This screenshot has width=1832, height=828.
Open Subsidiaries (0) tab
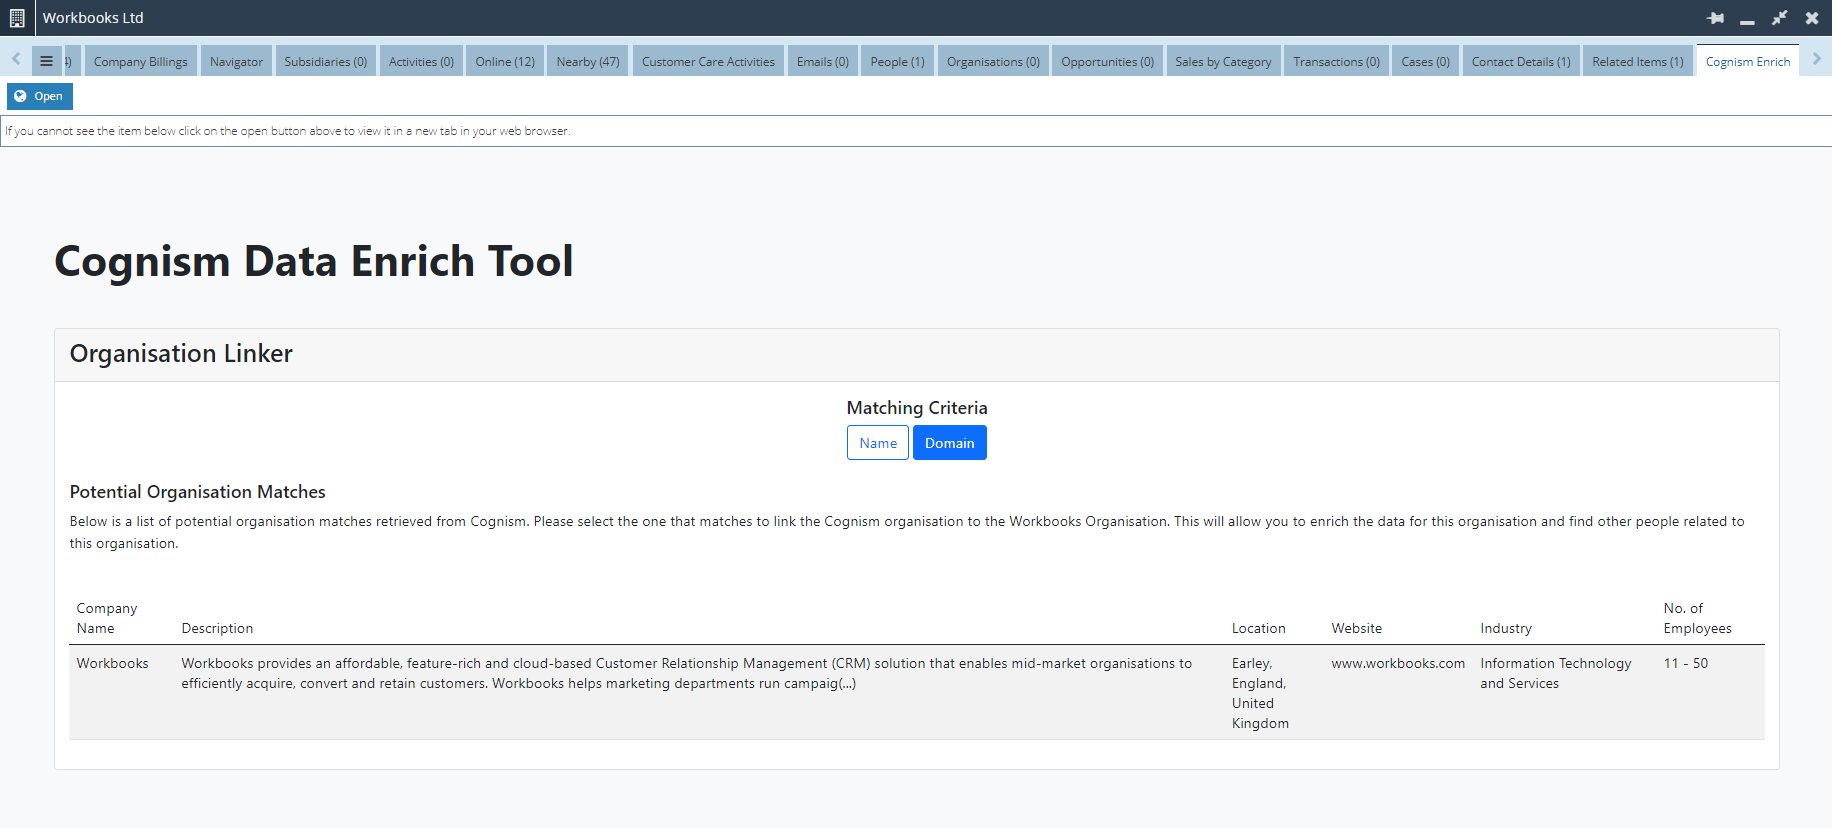point(326,61)
